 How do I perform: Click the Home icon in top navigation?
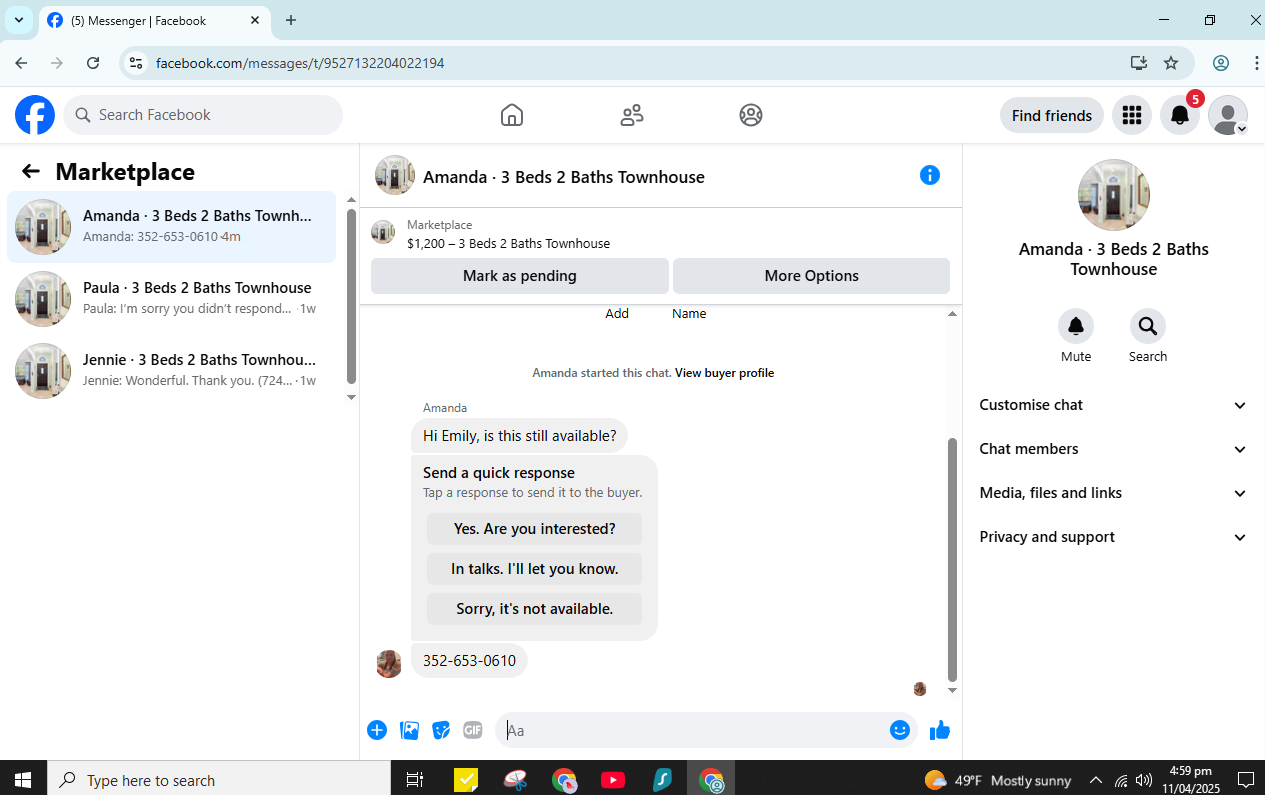512,115
